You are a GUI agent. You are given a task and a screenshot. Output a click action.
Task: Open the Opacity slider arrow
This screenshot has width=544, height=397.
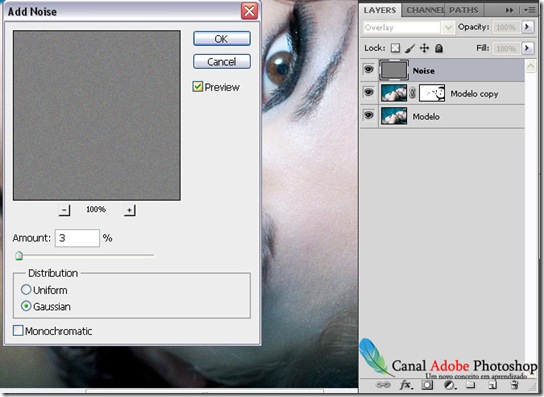tap(527, 27)
